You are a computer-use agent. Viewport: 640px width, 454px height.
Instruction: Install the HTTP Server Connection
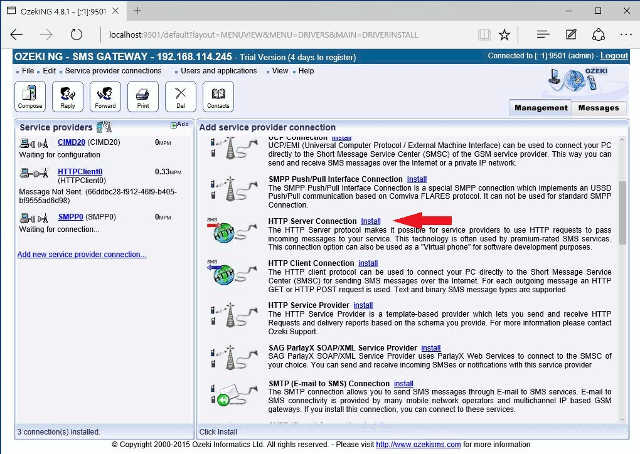click(x=371, y=221)
